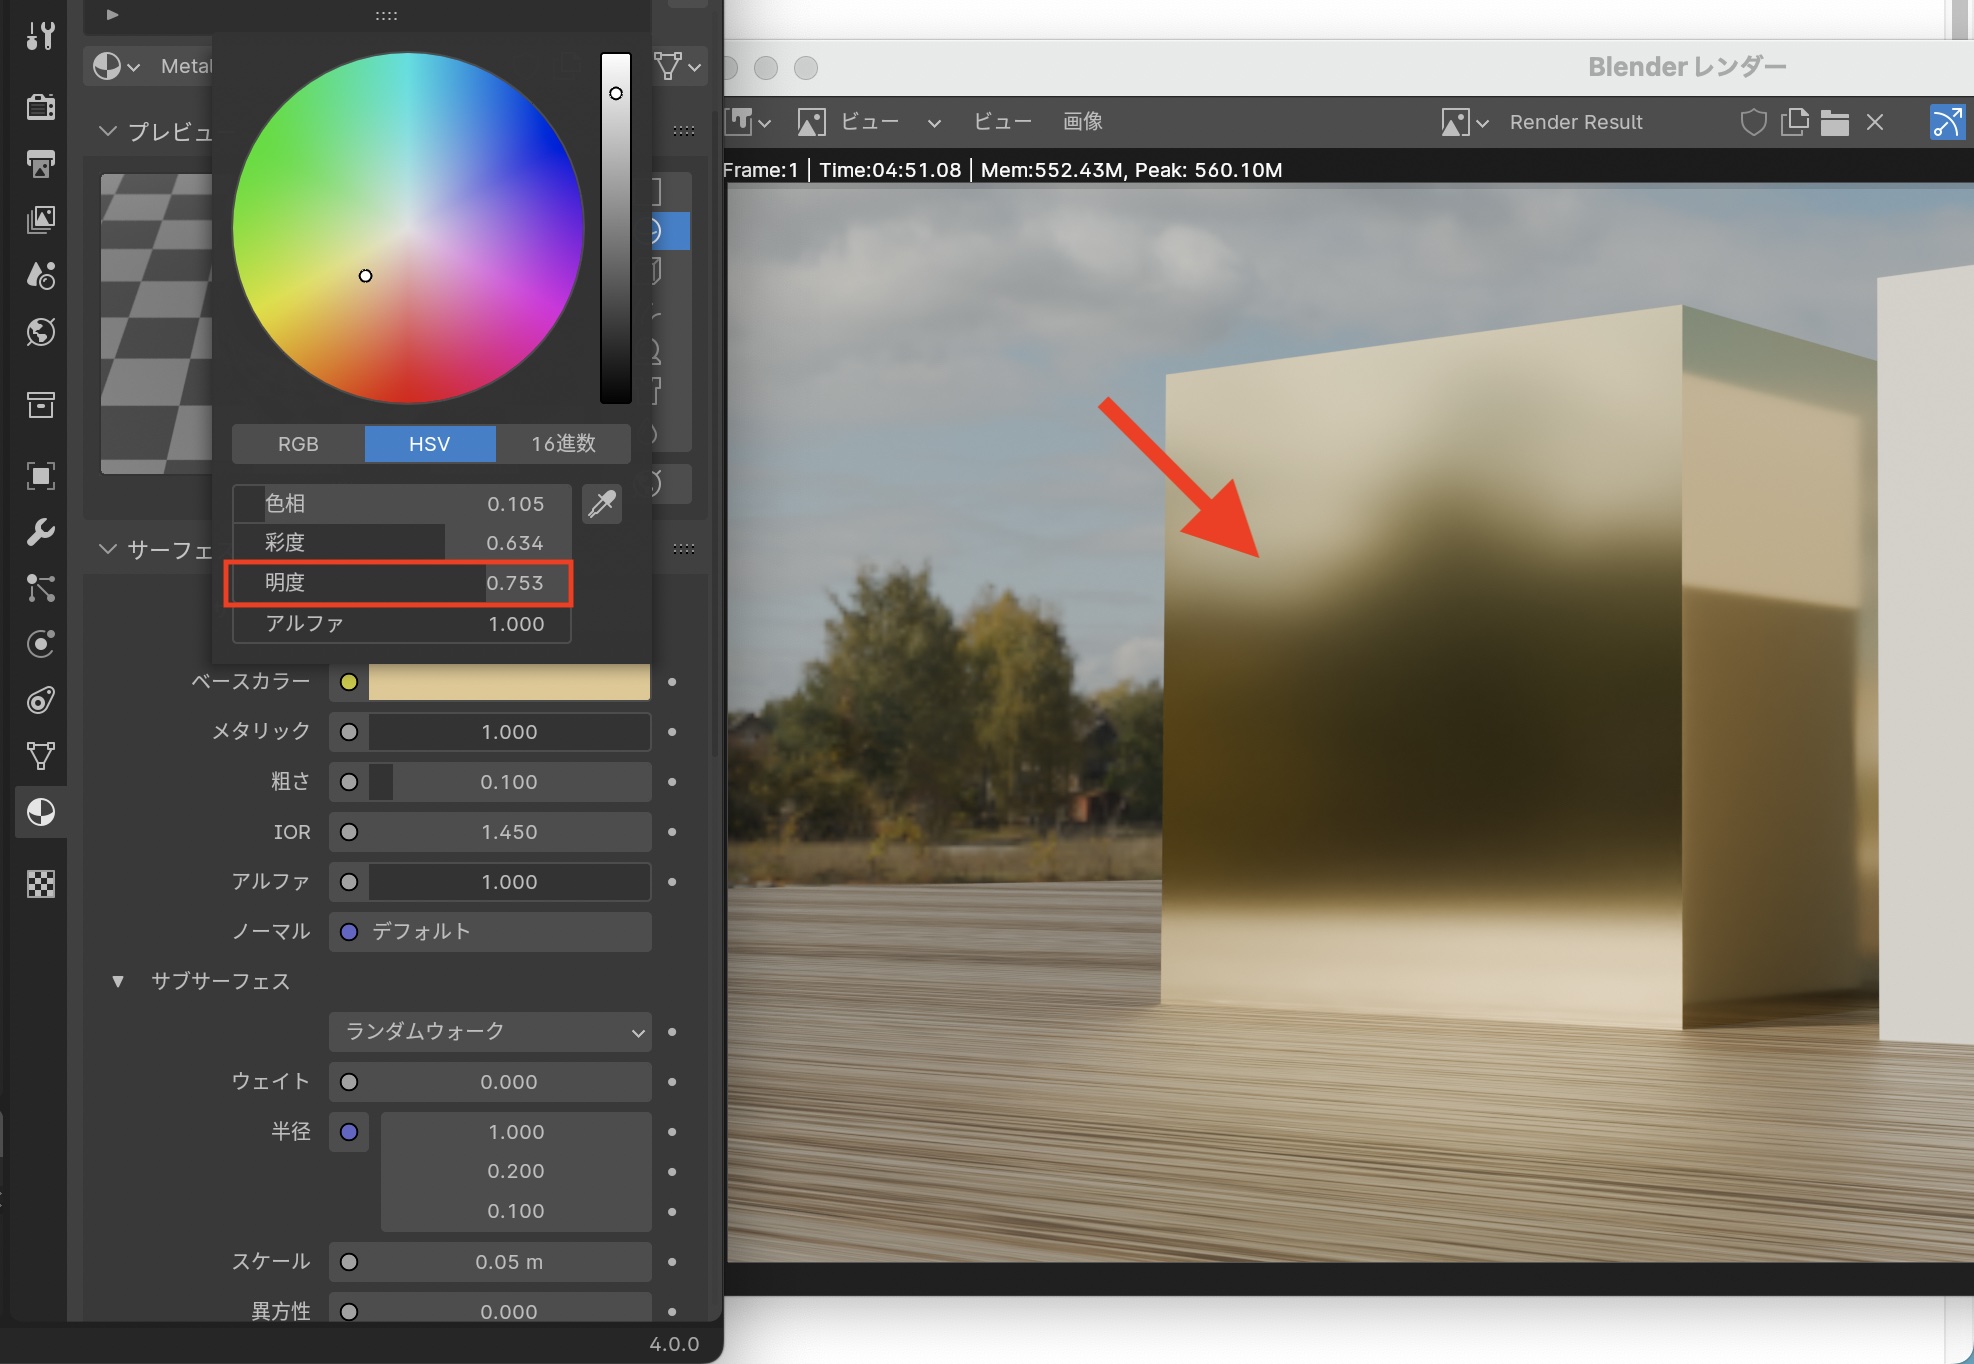
Task: Open the Output properties printer icon
Action: (x=41, y=163)
